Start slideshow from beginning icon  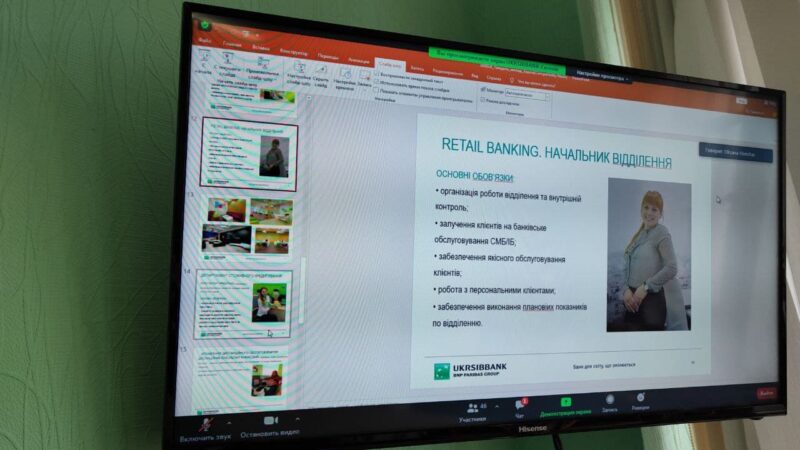click(204, 56)
